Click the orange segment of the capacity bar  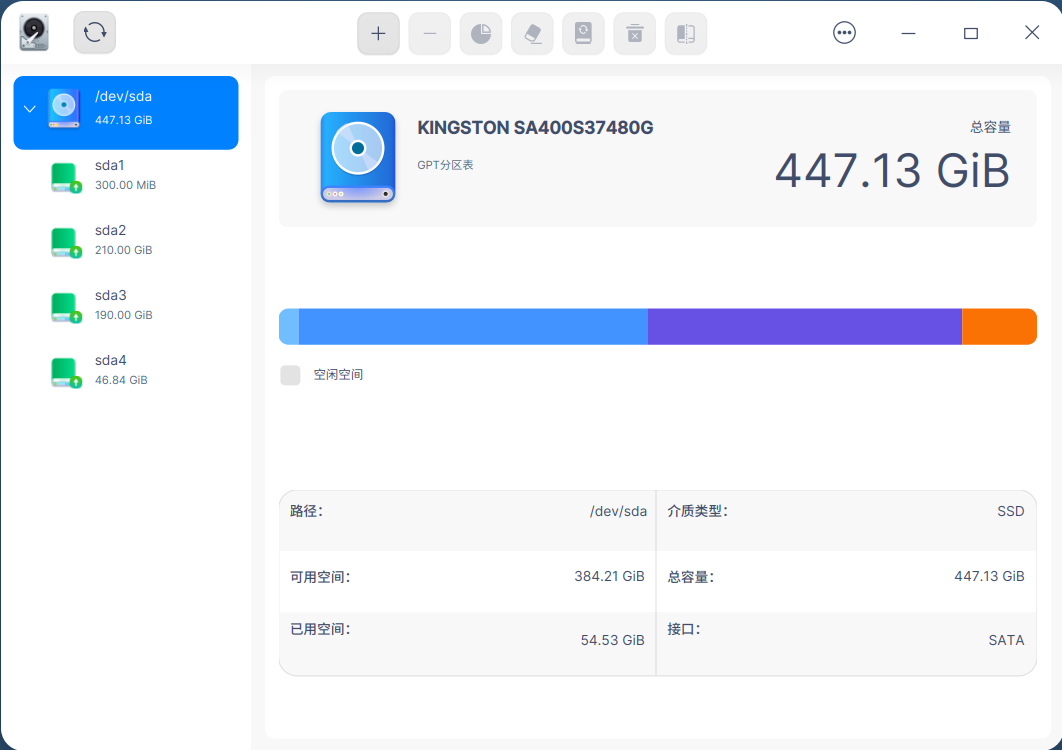pyautogui.click(x=998, y=326)
